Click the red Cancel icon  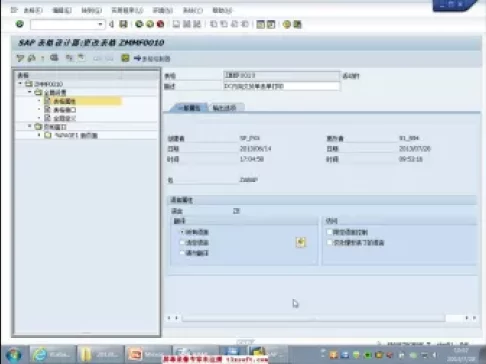pos(160,24)
